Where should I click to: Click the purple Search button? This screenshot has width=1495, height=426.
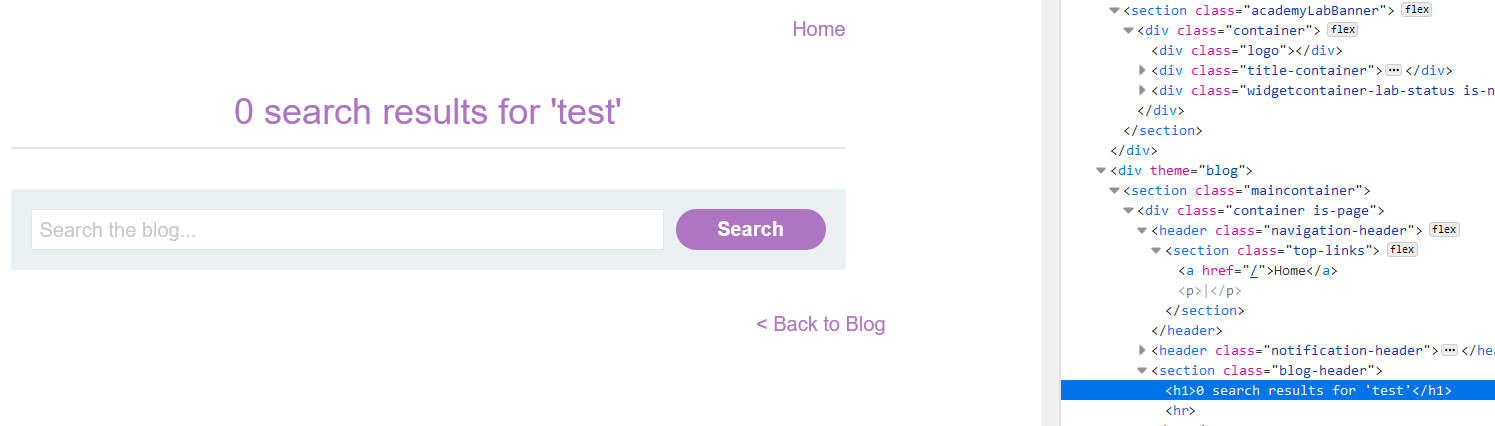[x=750, y=229]
